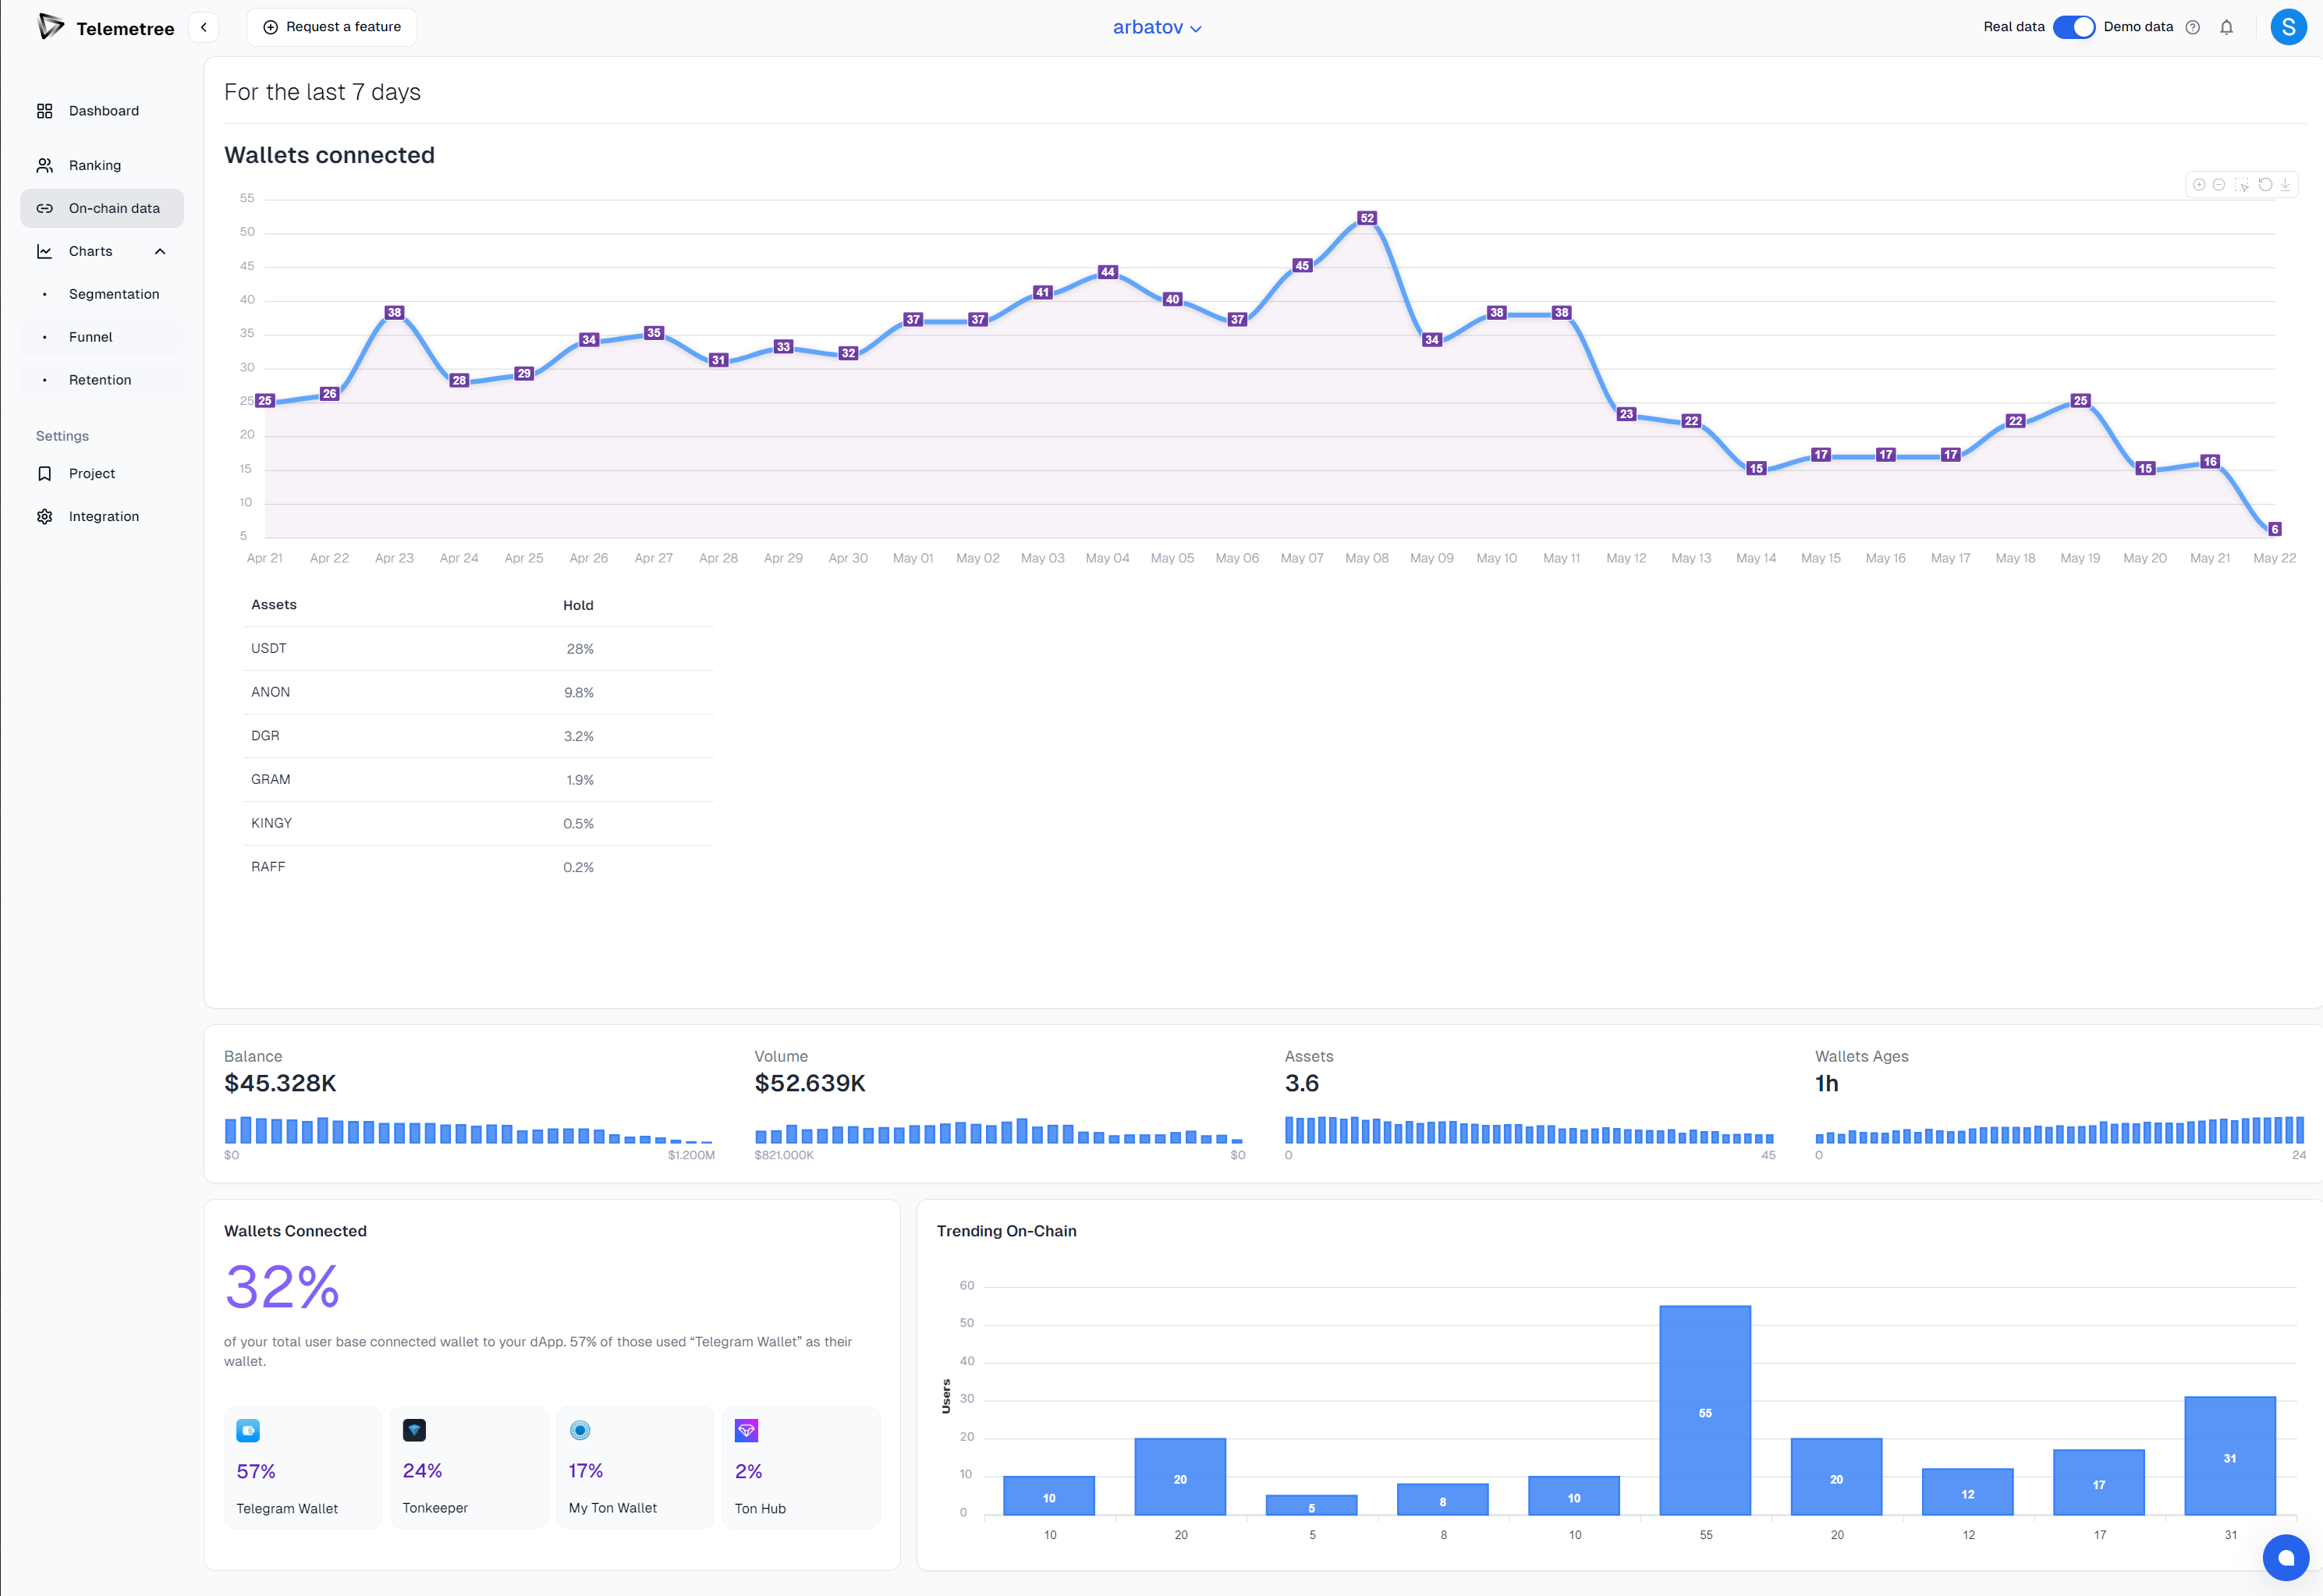Open the chat support bubble
This screenshot has width=2323, height=1596.
(2285, 1557)
